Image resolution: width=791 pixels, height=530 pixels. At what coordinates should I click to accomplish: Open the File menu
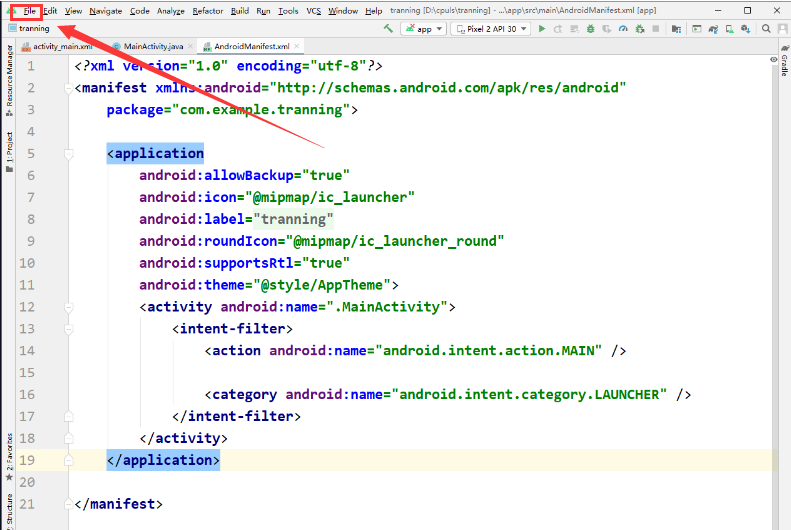[29, 11]
